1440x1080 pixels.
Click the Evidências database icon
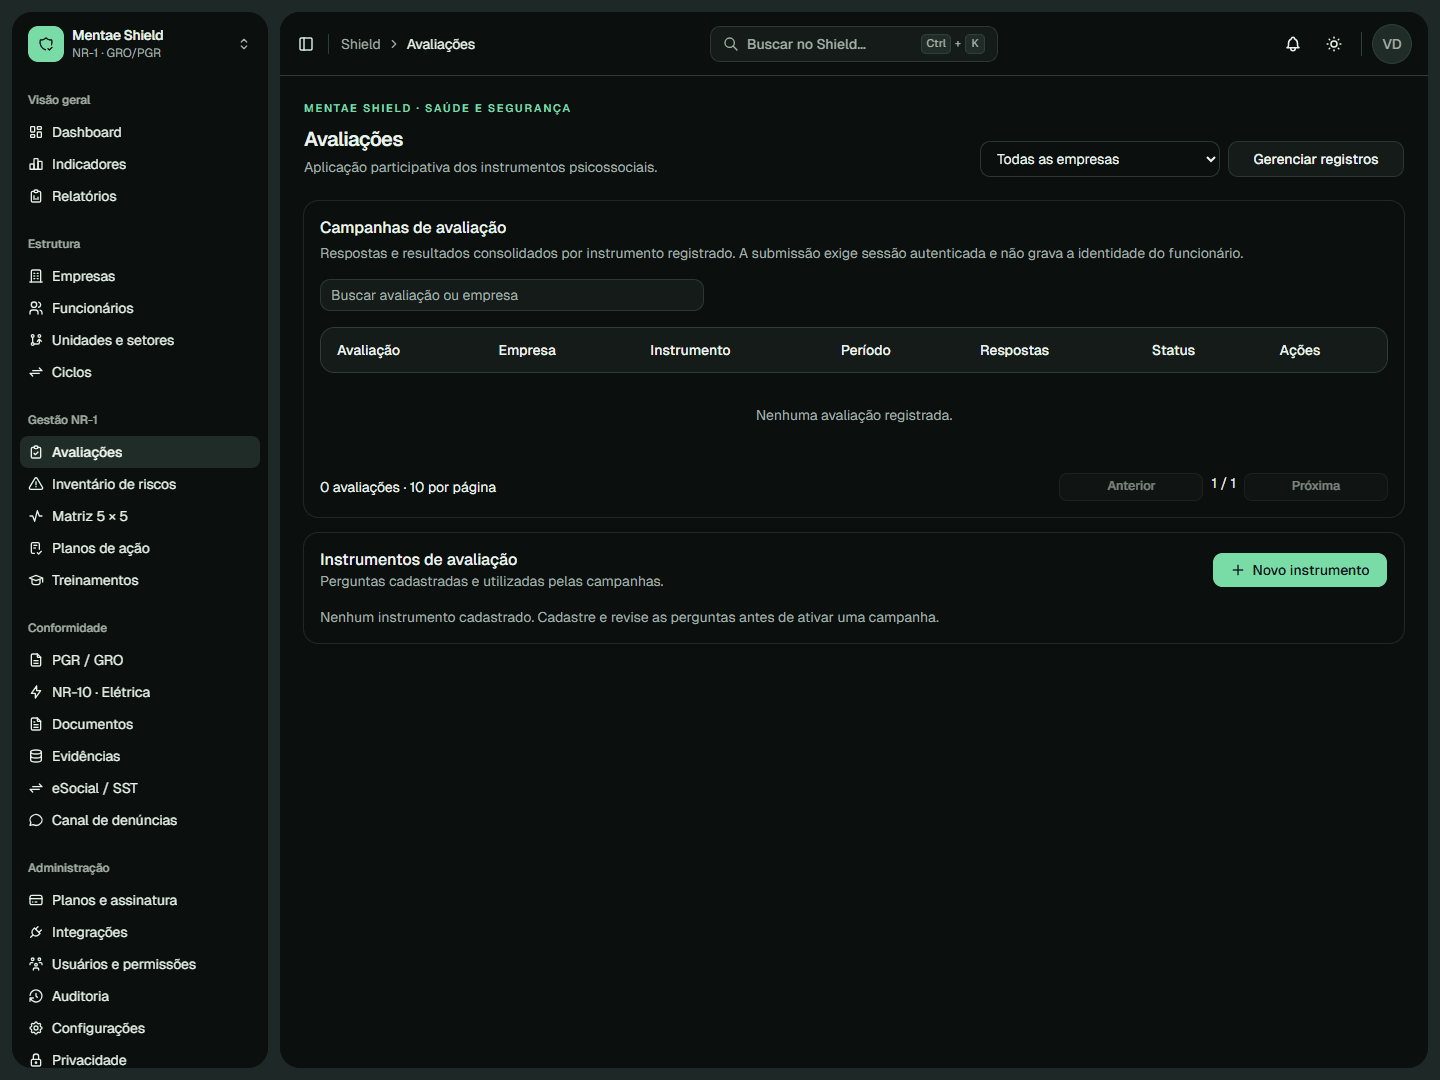36,756
